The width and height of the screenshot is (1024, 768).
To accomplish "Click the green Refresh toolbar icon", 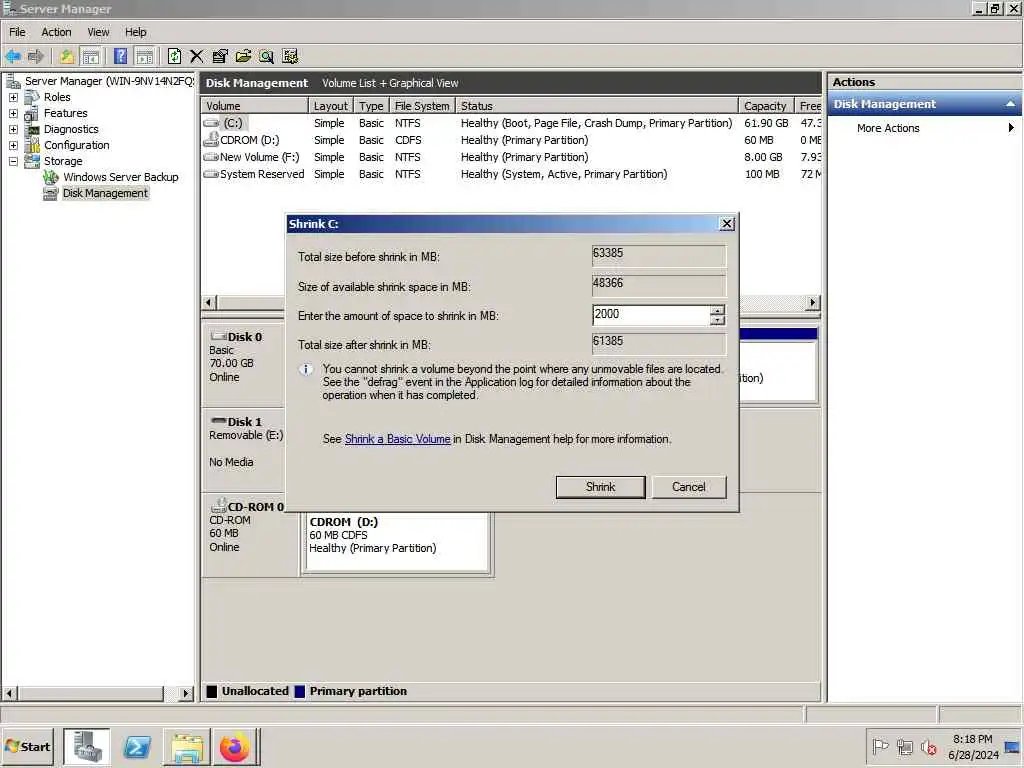I will click(174, 56).
